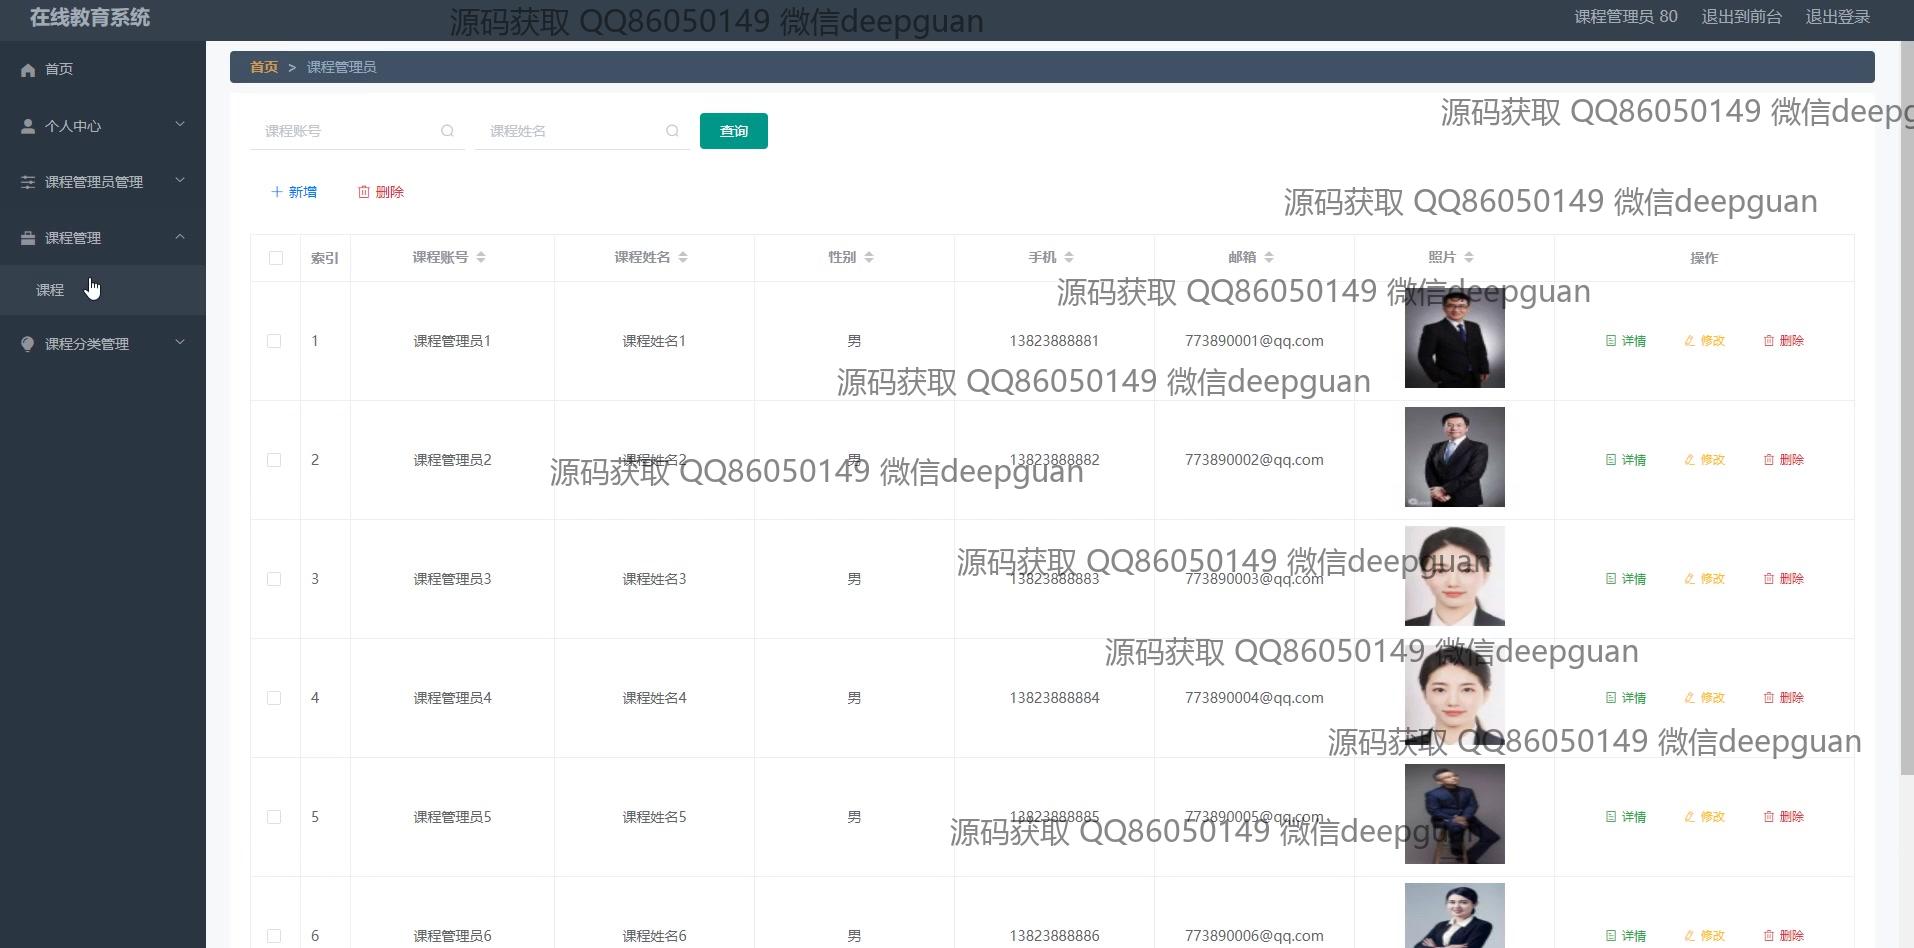Focus the 课程姓名 search field
Screen dimensions: 1914x948
[582, 131]
